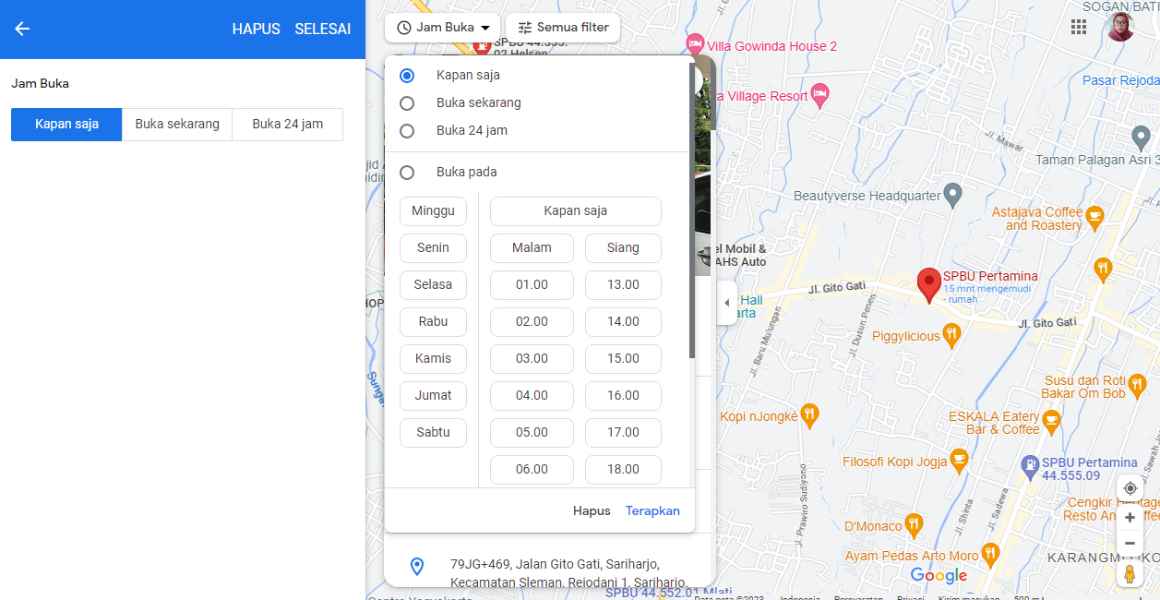
Task: Open Semua filter chip
Action: 563,27
